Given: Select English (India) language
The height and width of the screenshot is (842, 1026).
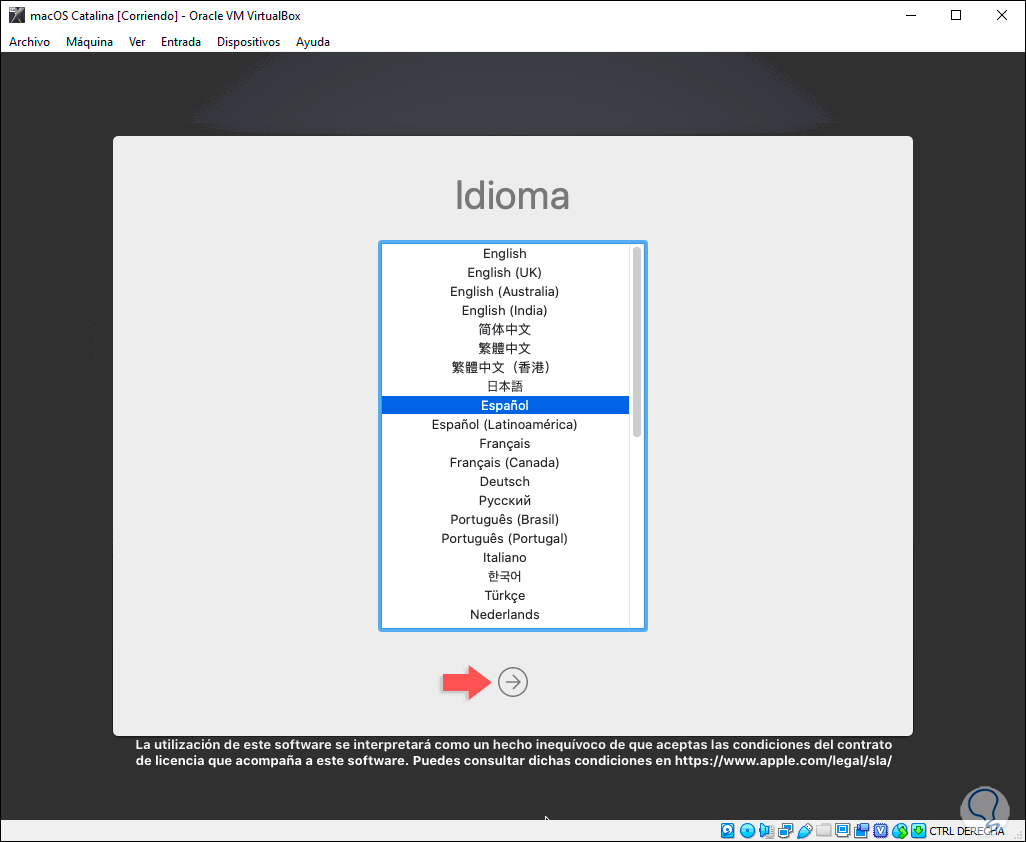Looking at the screenshot, I should click(x=504, y=310).
